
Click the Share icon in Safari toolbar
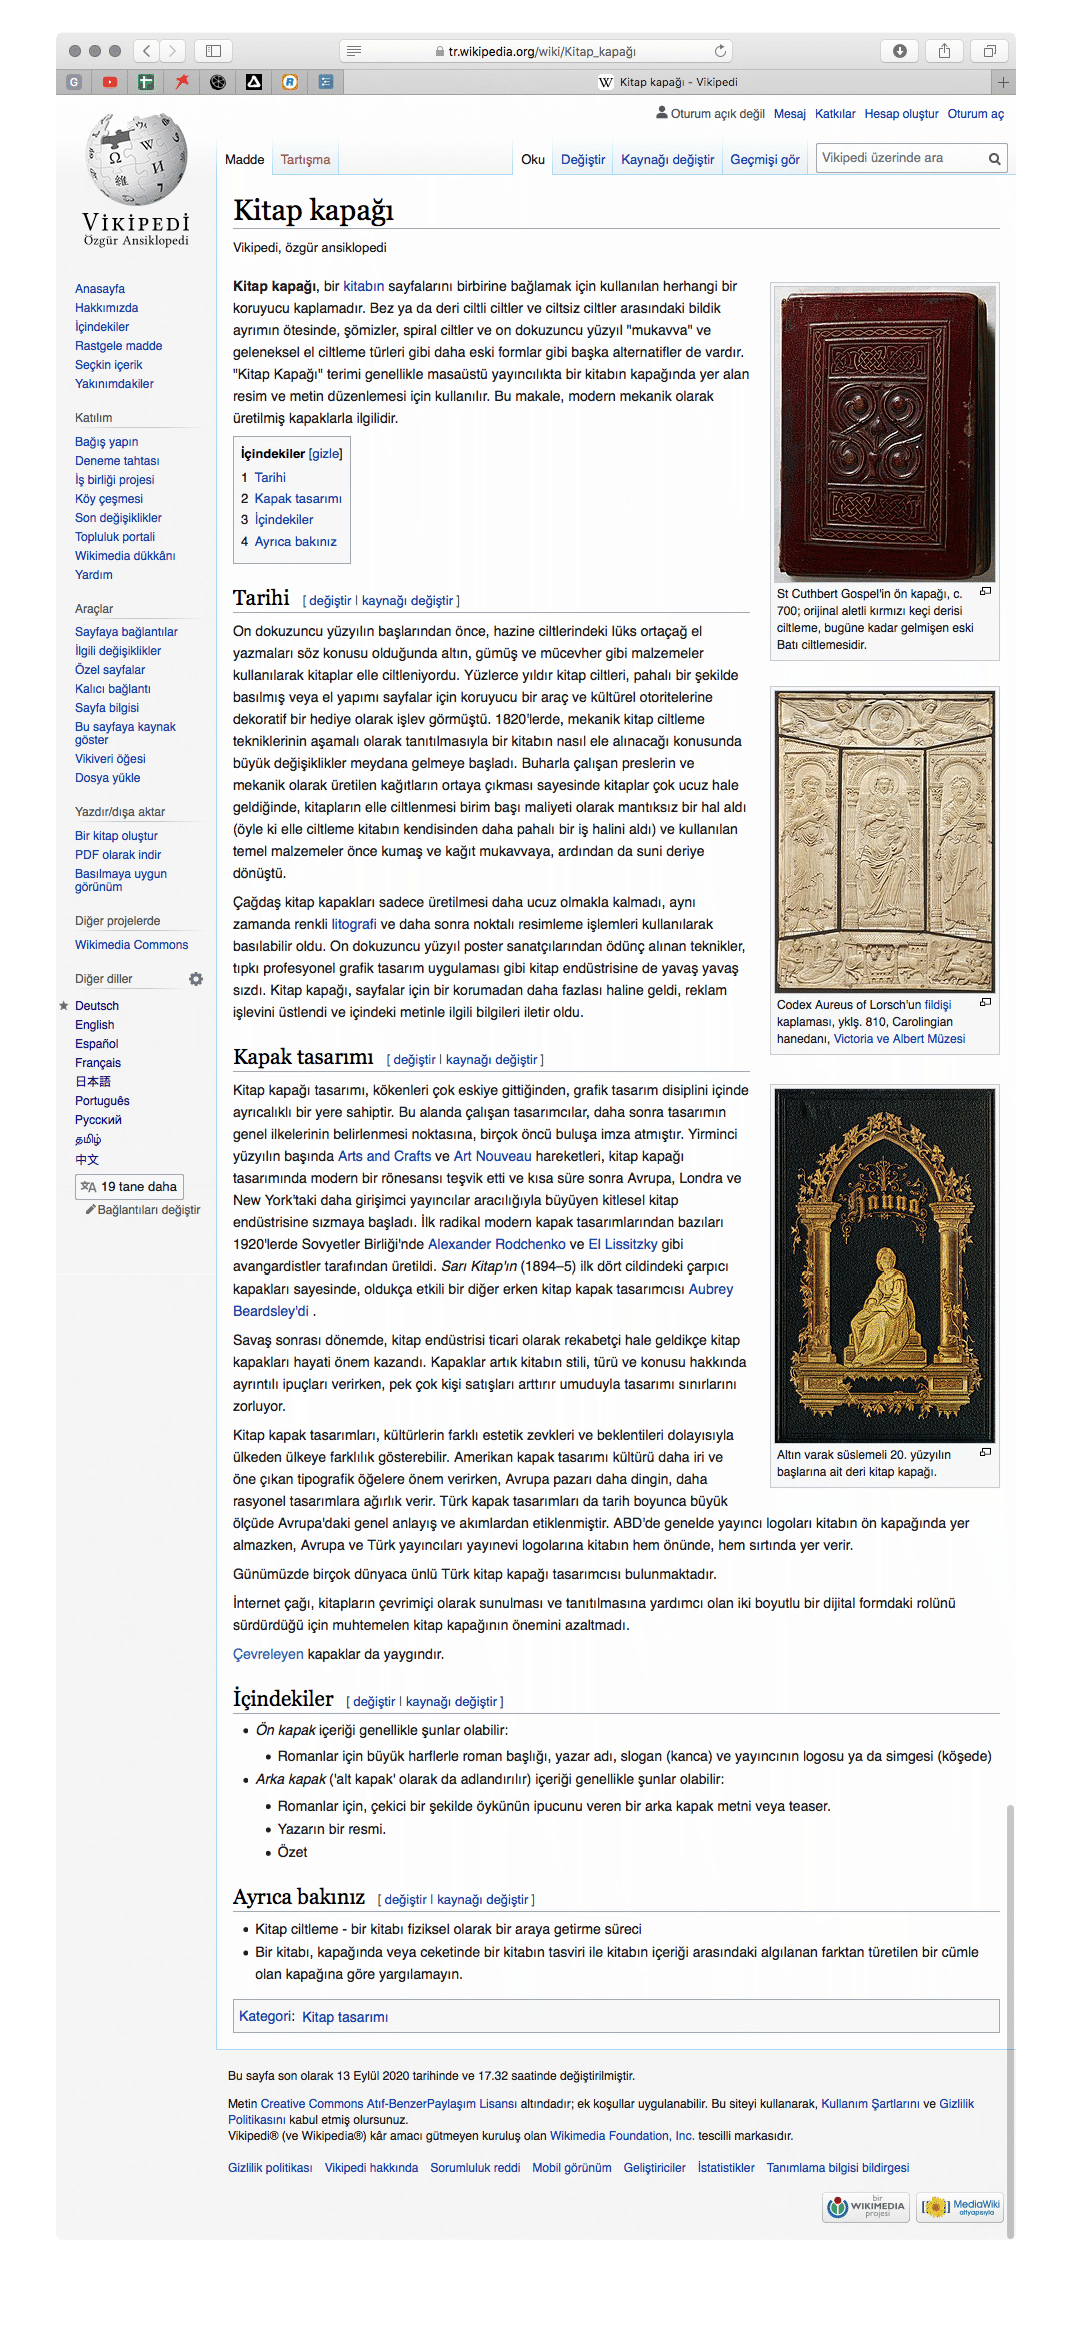[944, 51]
